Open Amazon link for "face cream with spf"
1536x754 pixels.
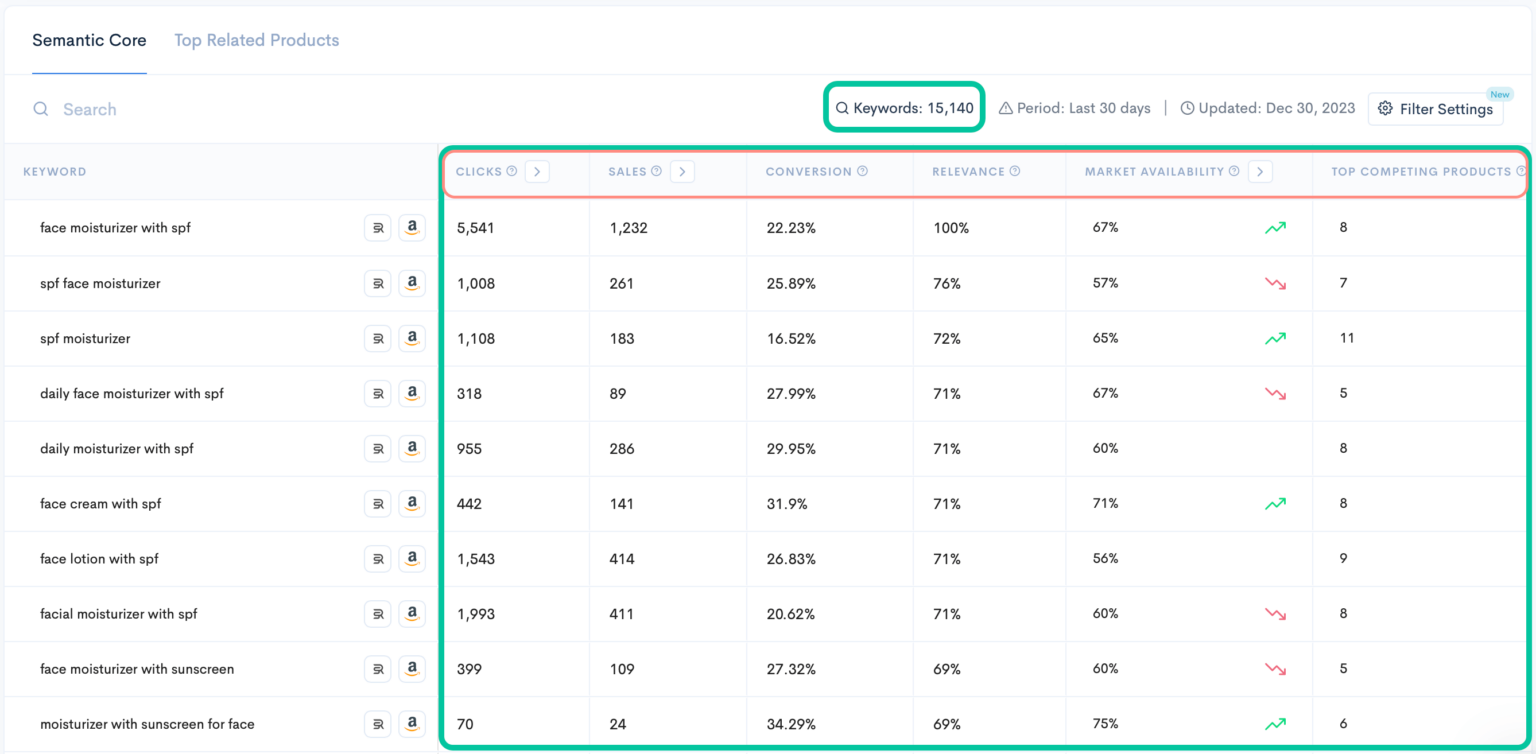412,504
